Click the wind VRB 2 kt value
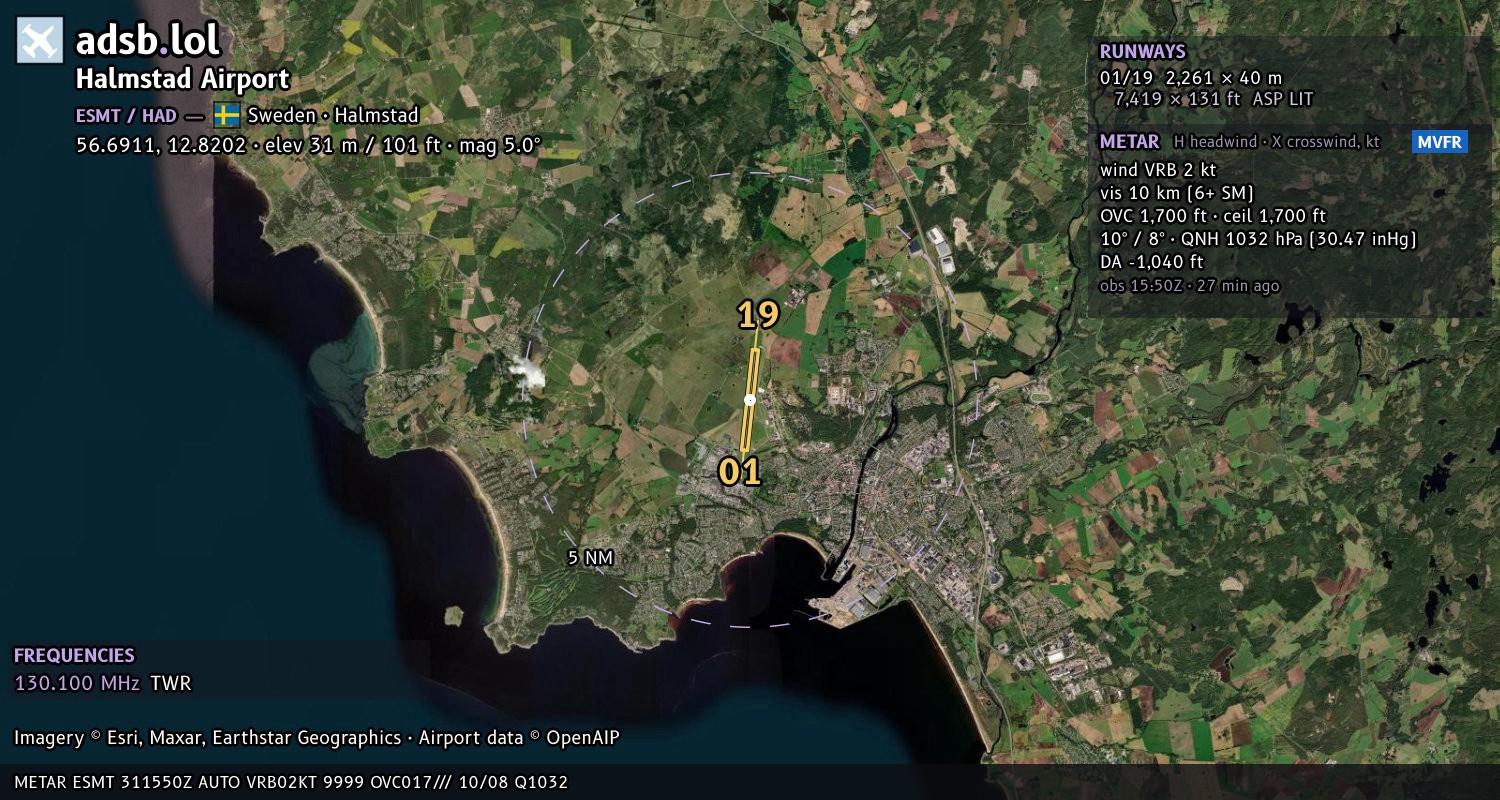Image resolution: width=1500 pixels, height=800 pixels. 1158,170
